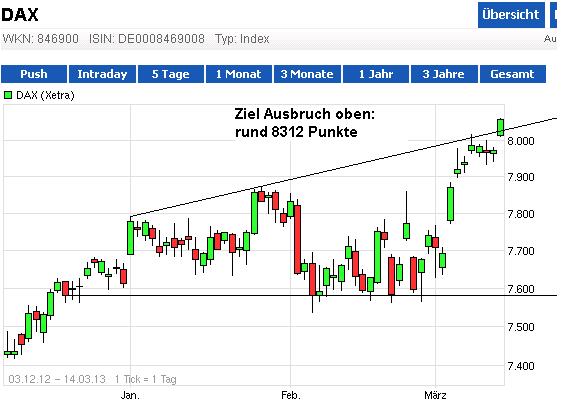
Task: Click the long red candle after Feb.
Action: click(x=297, y=239)
